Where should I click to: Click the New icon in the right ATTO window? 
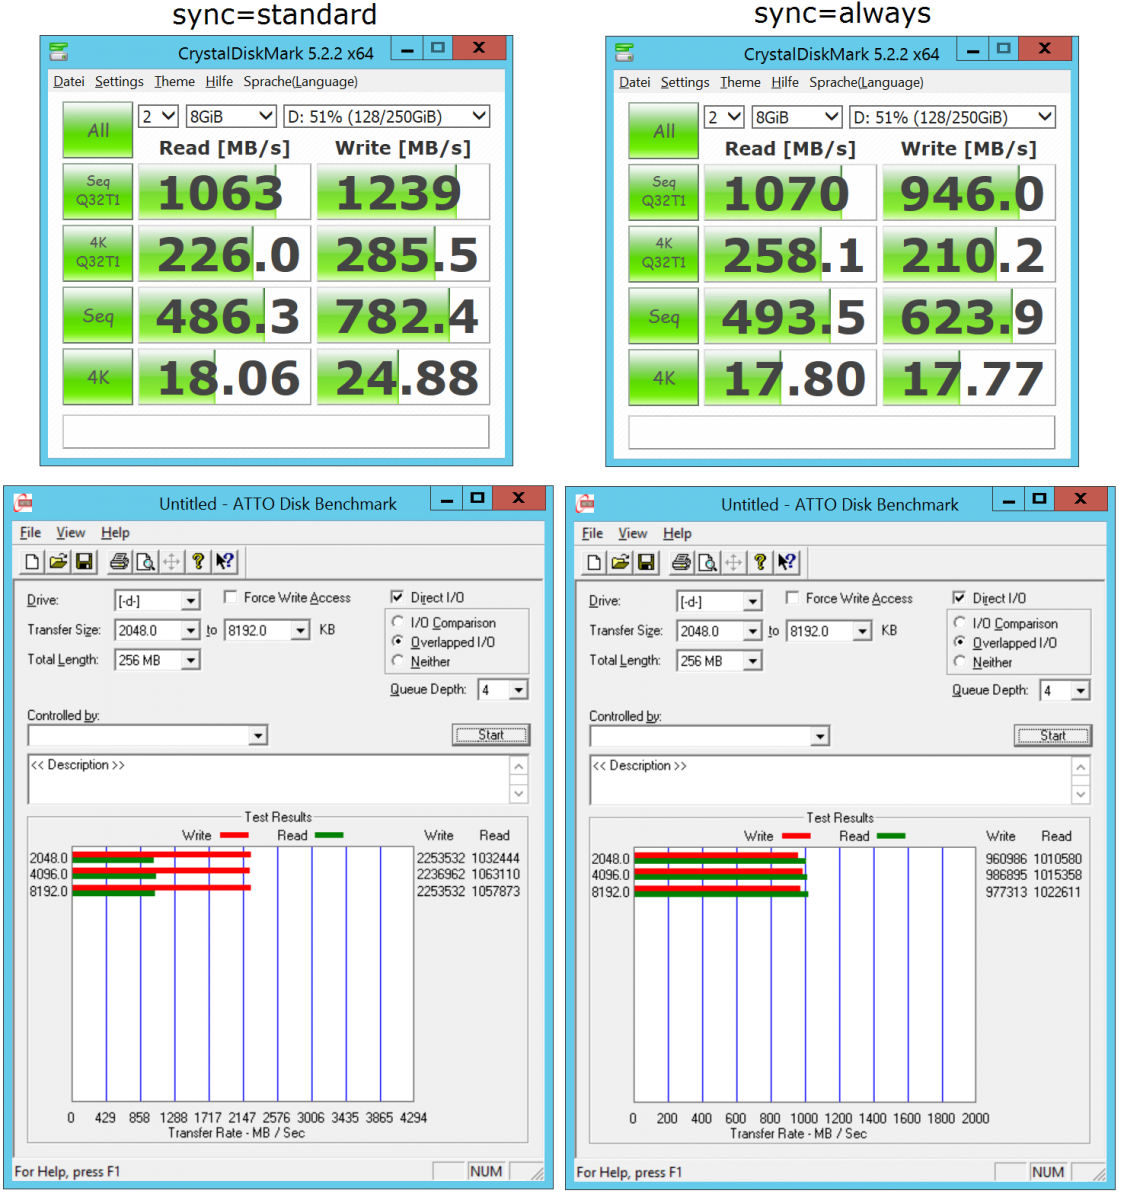[594, 563]
